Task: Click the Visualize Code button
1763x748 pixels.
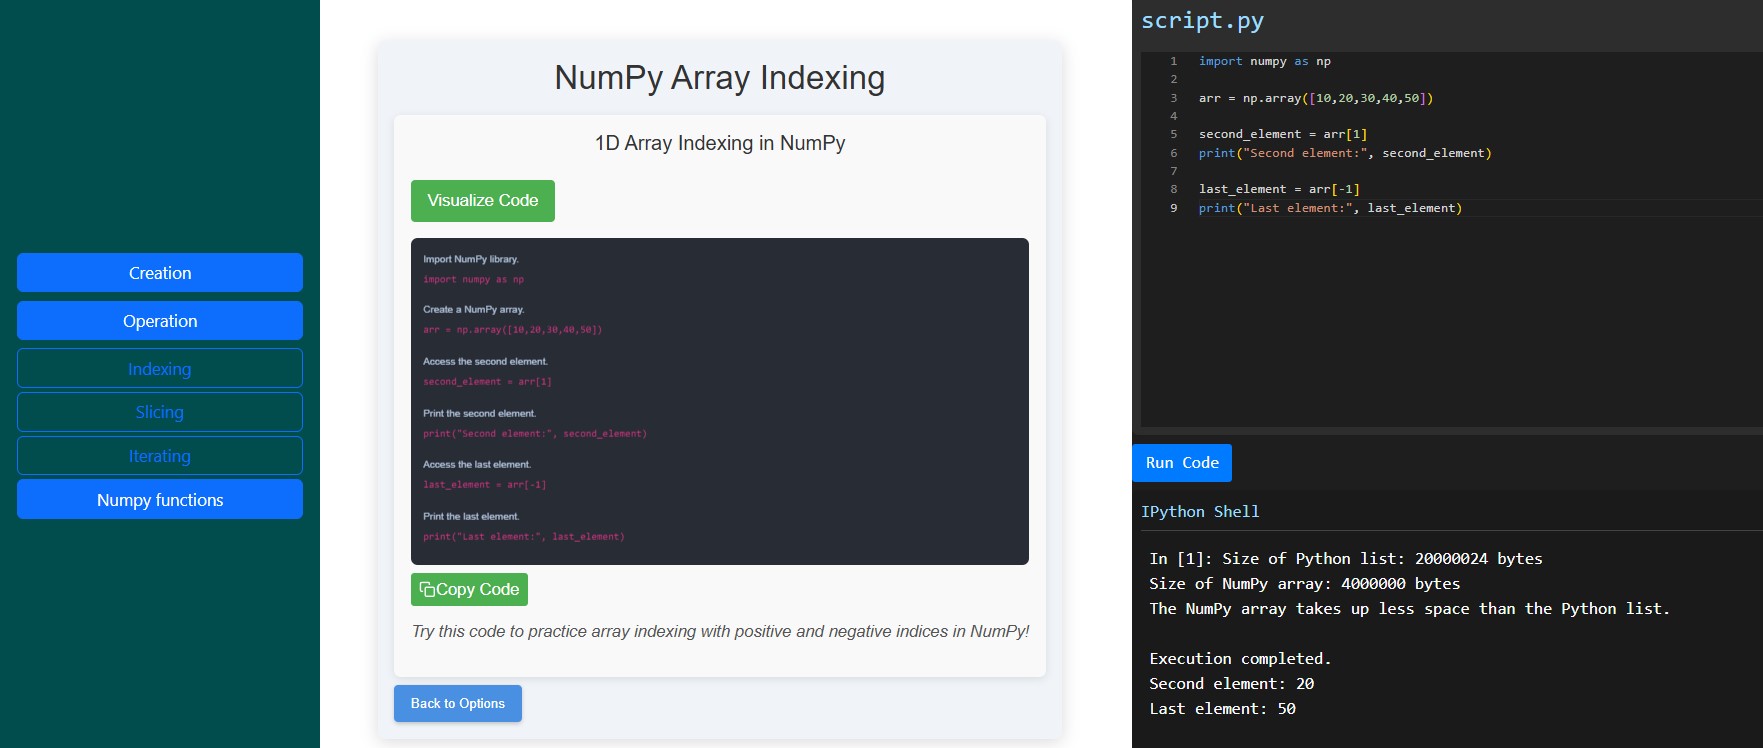Action: [483, 201]
